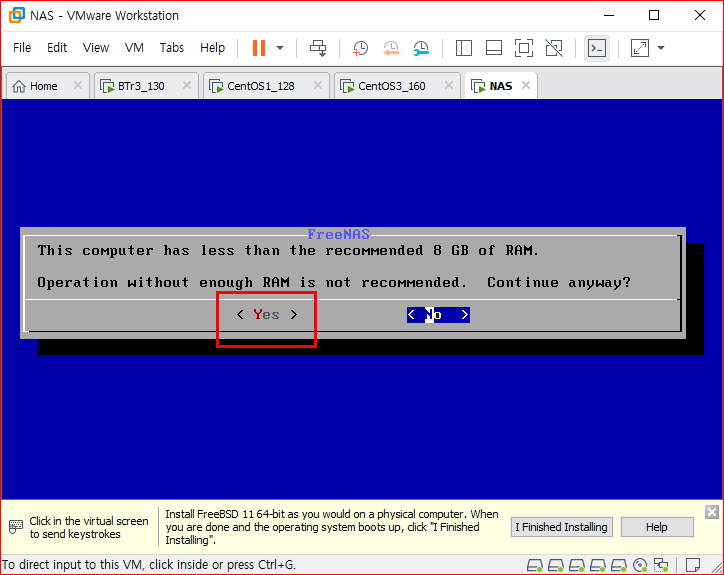Open the Tabs menu
The width and height of the screenshot is (724, 575).
click(x=172, y=48)
